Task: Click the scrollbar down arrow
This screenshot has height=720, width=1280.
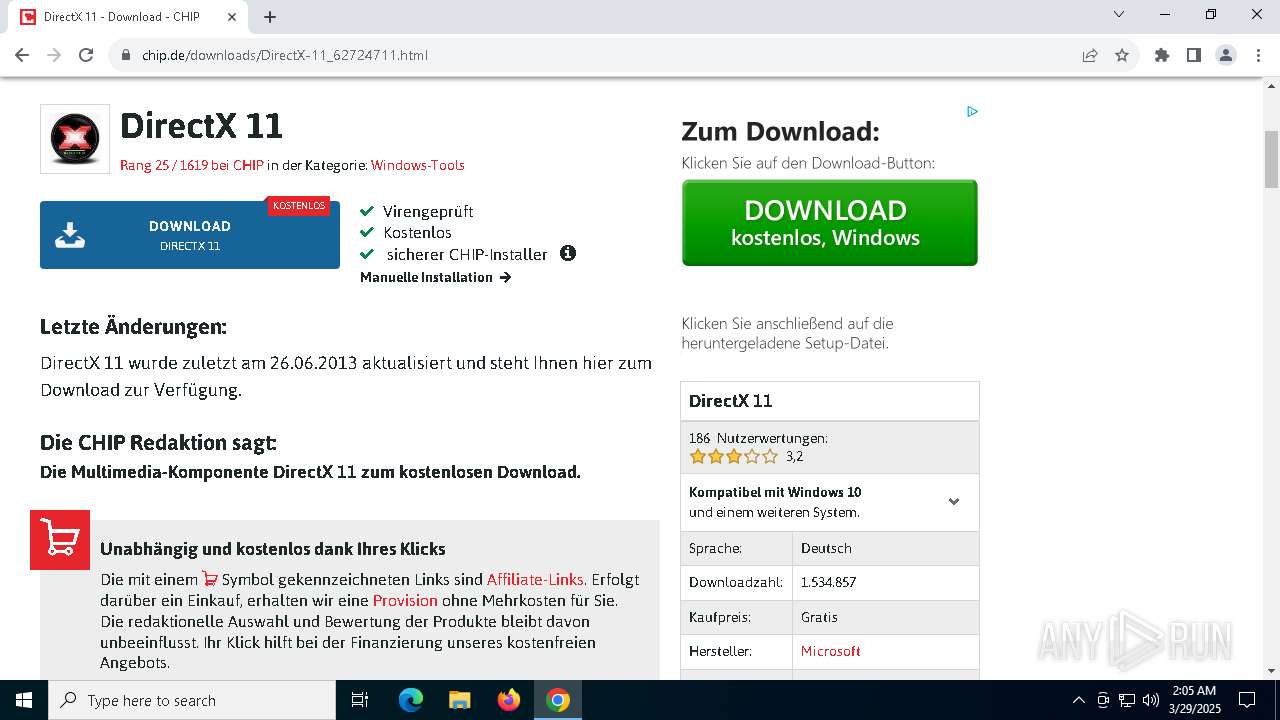Action: (1272, 671)
